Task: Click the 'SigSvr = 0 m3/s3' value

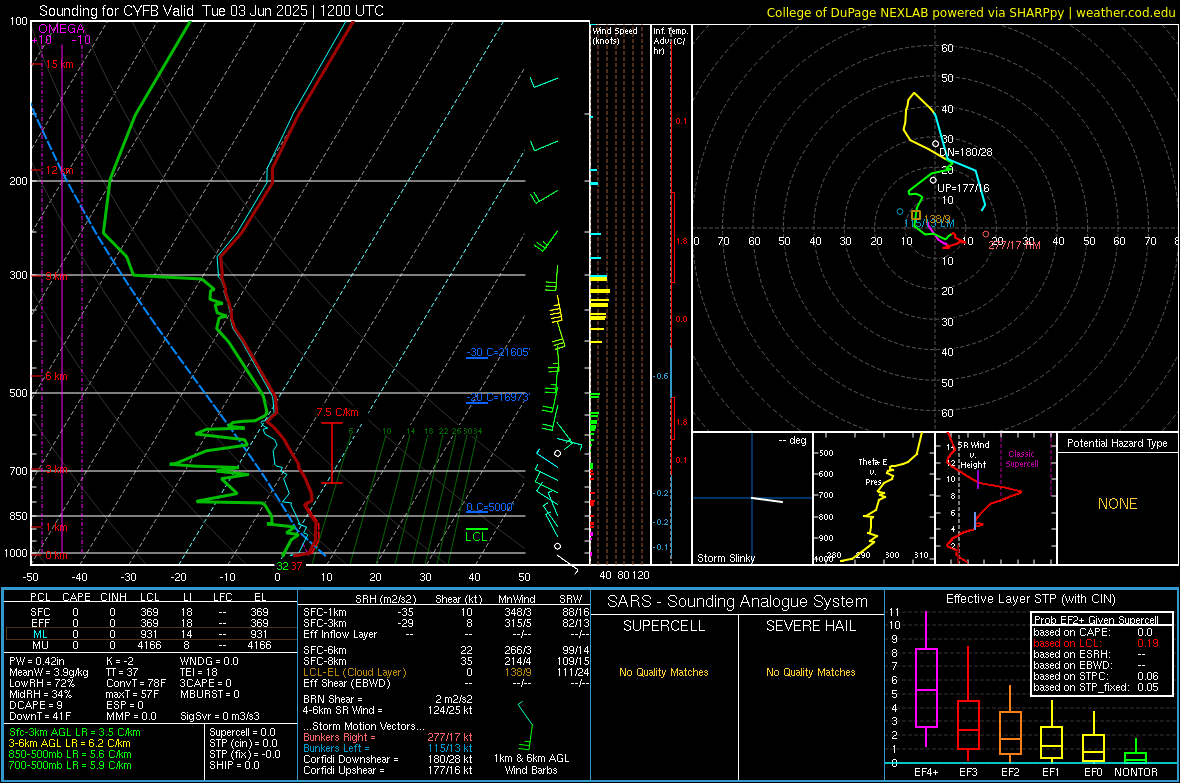Action: [220, 716]
